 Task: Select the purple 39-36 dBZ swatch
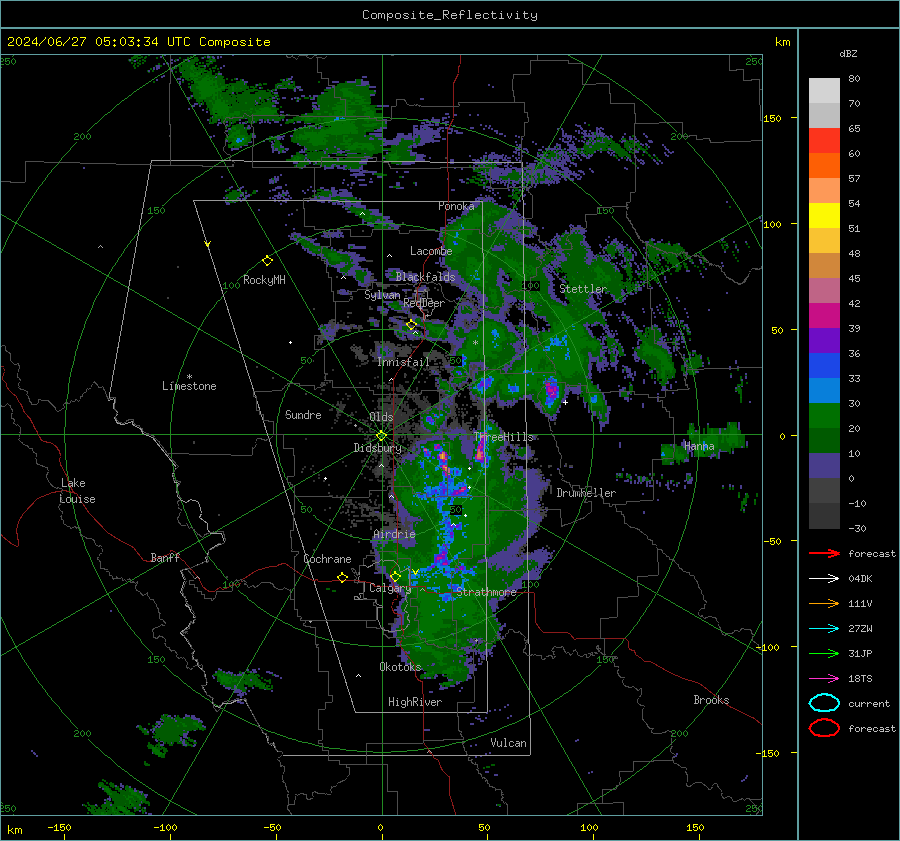pyautogui.click(x=824, y=340)
